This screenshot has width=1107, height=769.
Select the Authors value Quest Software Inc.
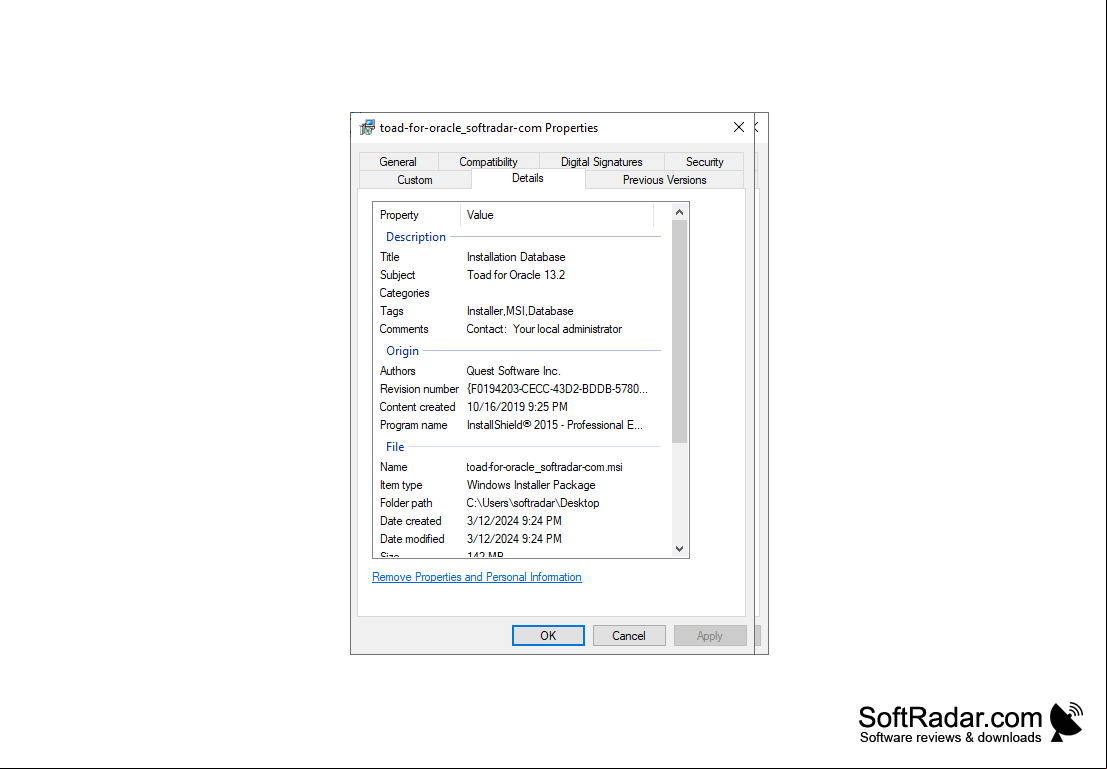(513, 371)
